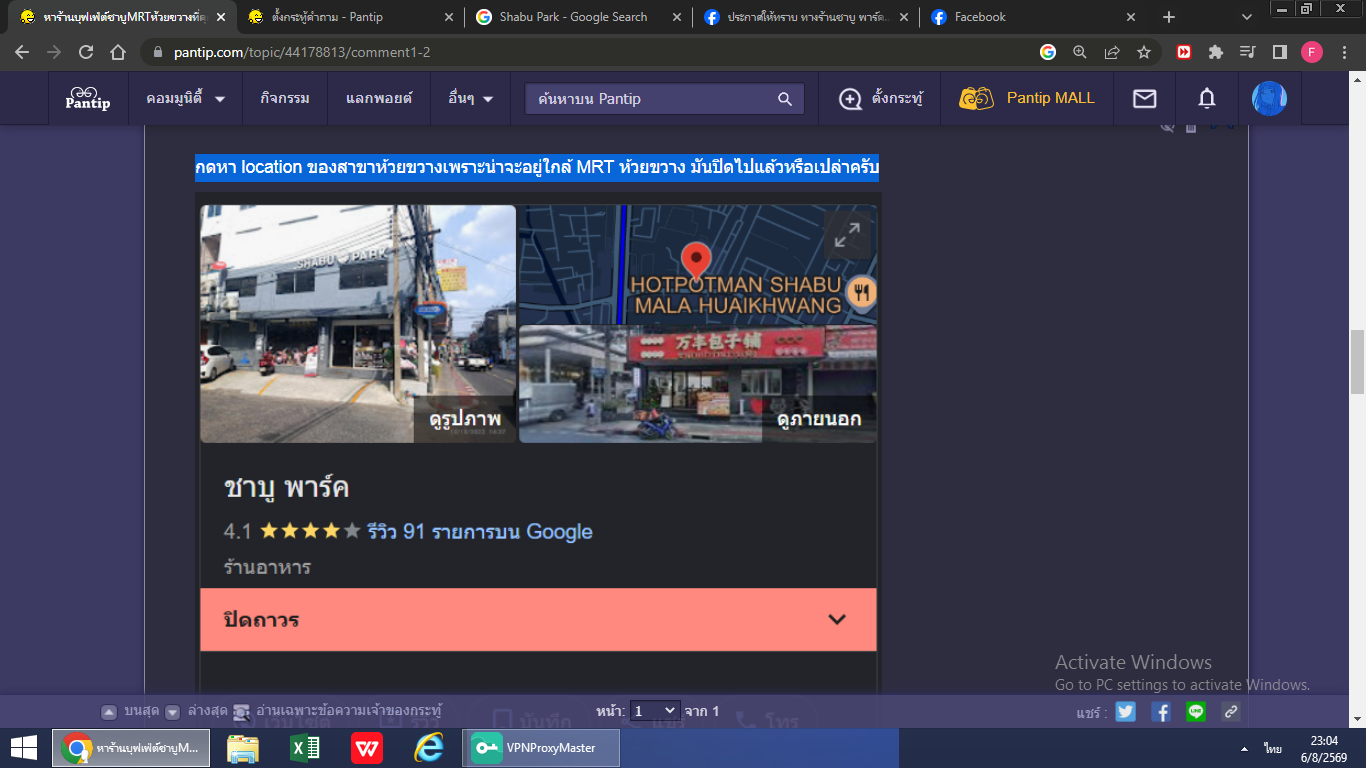This screenshot has height=768, width=1366.
Task: Open the ดูภายนอก street view photo
Action: pyautogui.click(x=698, y=384)
